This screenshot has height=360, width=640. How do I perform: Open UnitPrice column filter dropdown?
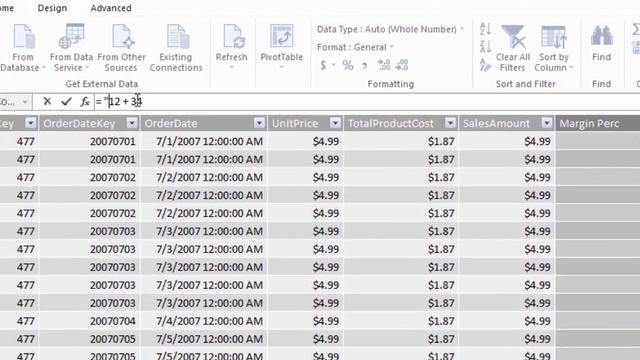point(335,123)
